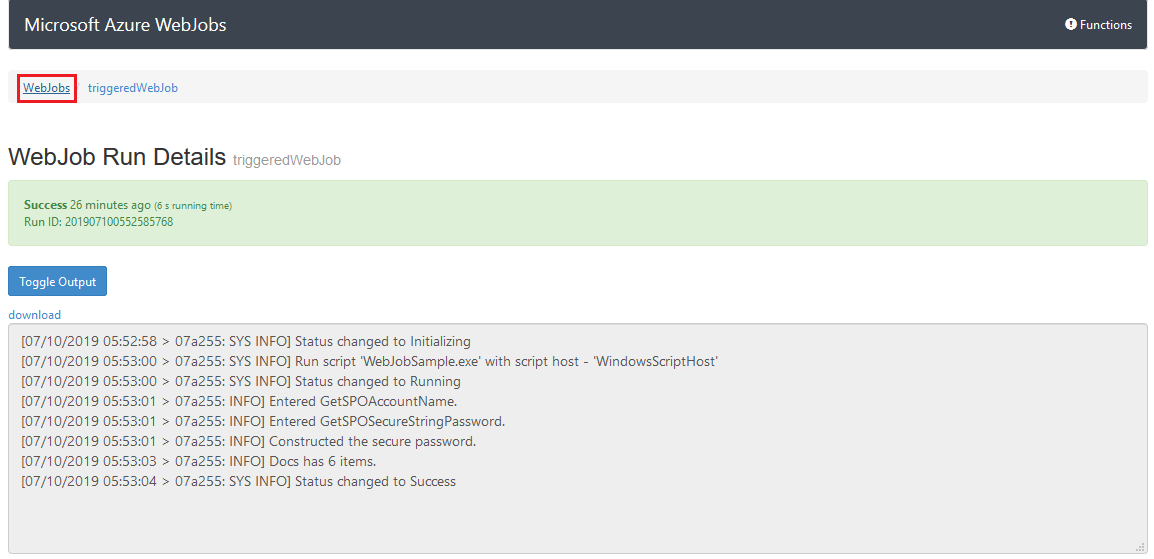Viewport: 1154px width, 559px height.
Task: Click the Toggle Output button
Action: coord(57,281)
